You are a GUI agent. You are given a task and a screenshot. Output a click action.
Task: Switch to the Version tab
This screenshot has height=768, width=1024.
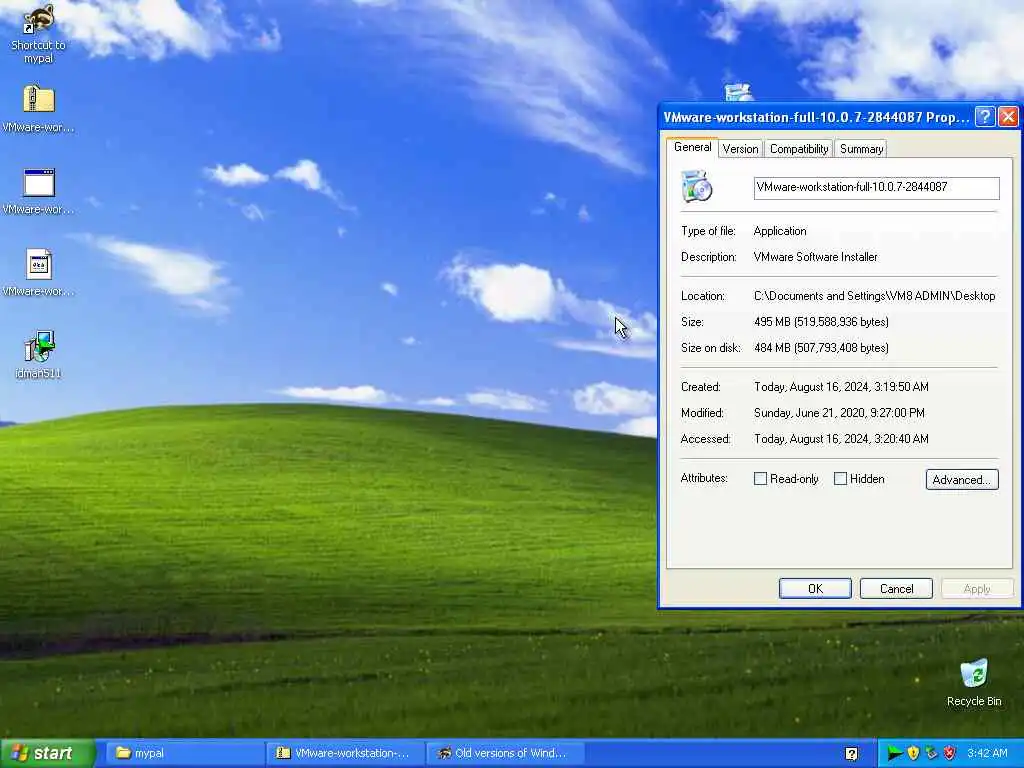click(x=741, y=149)
